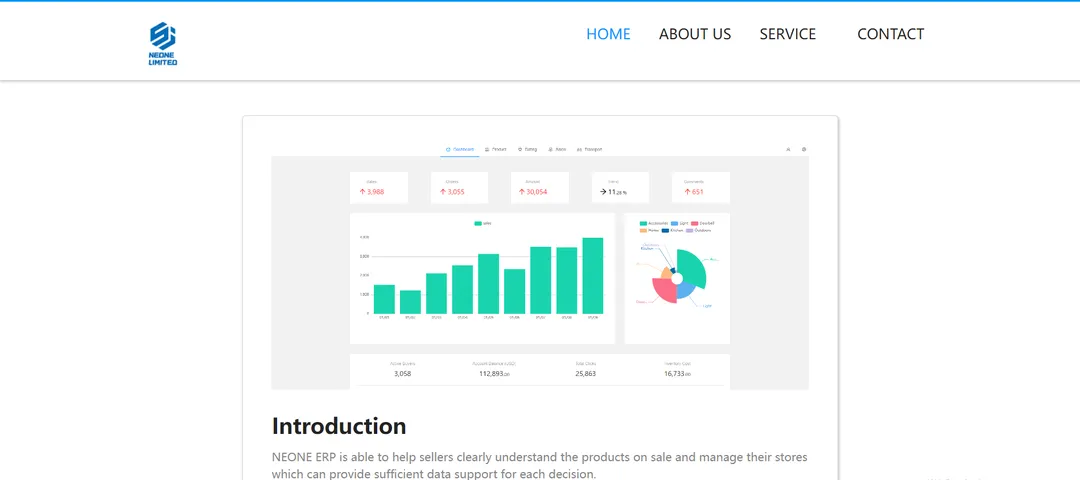Viewport: 1080px width, 480px height.
Task: Toggle the dark blue Kitchen legend swatch
Action: (665, 231)
